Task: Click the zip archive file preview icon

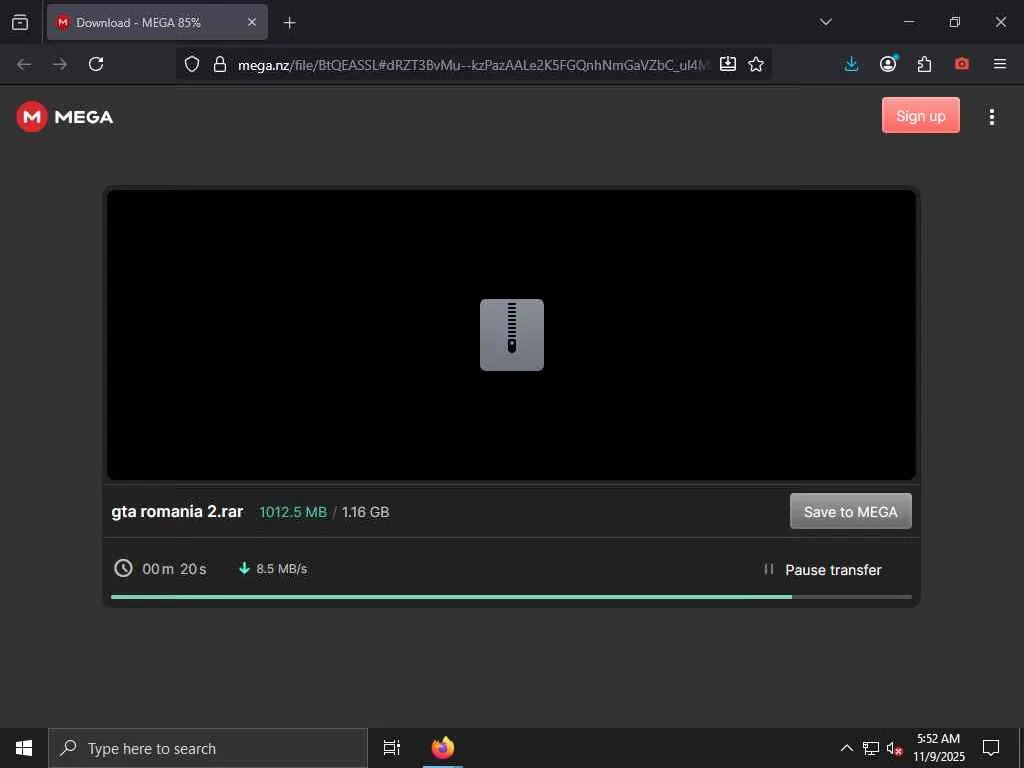Action: click(512, 335)
